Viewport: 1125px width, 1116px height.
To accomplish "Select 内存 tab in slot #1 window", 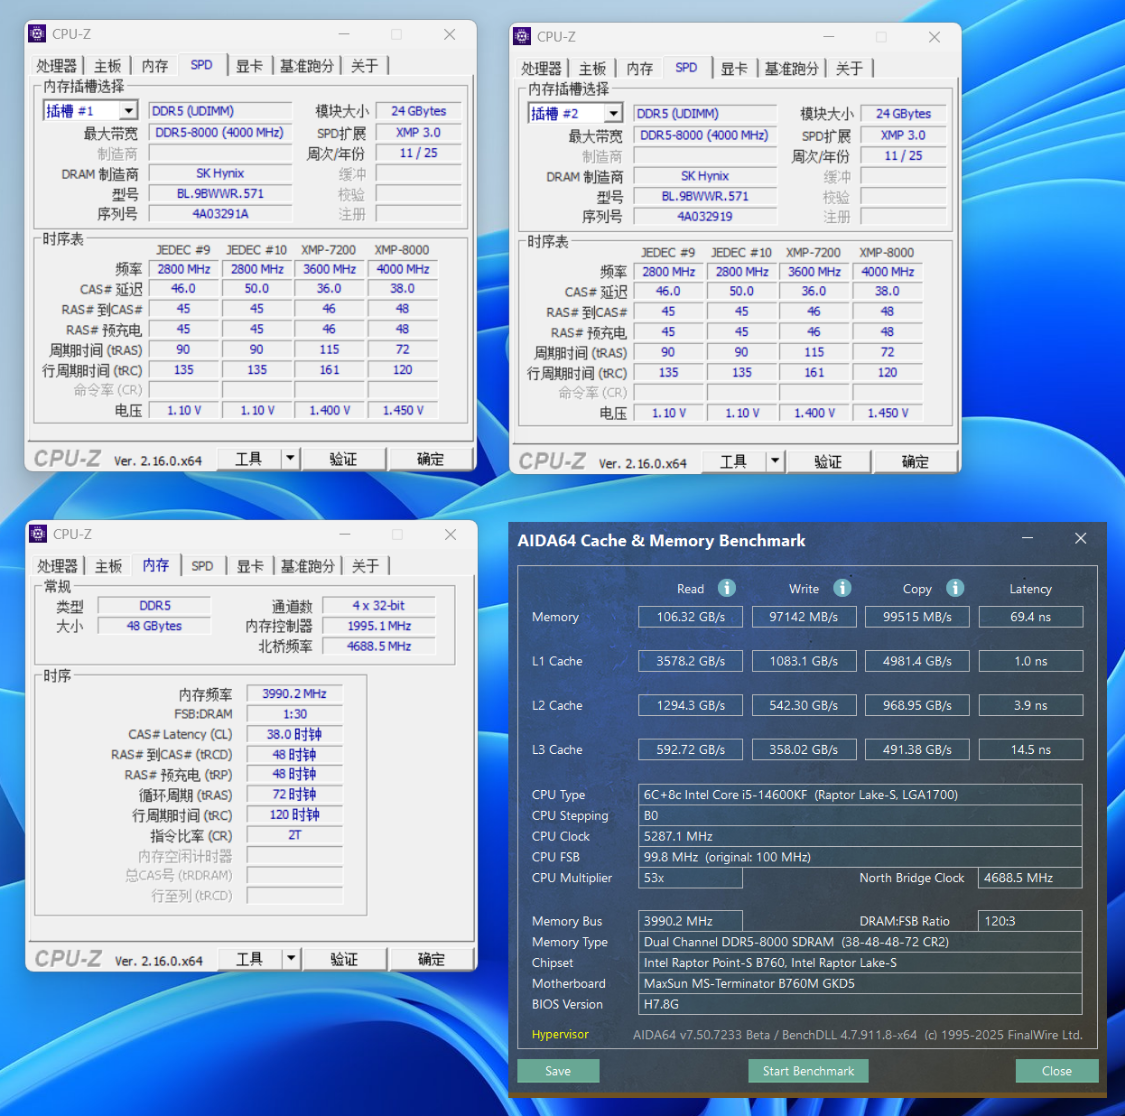I will (154, 66).
